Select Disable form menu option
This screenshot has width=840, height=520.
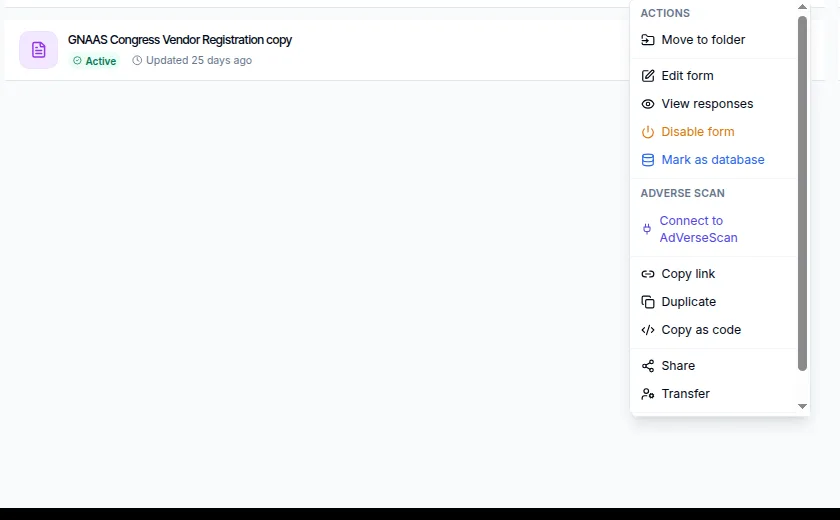pyautogui.click(x=713, y=132)
